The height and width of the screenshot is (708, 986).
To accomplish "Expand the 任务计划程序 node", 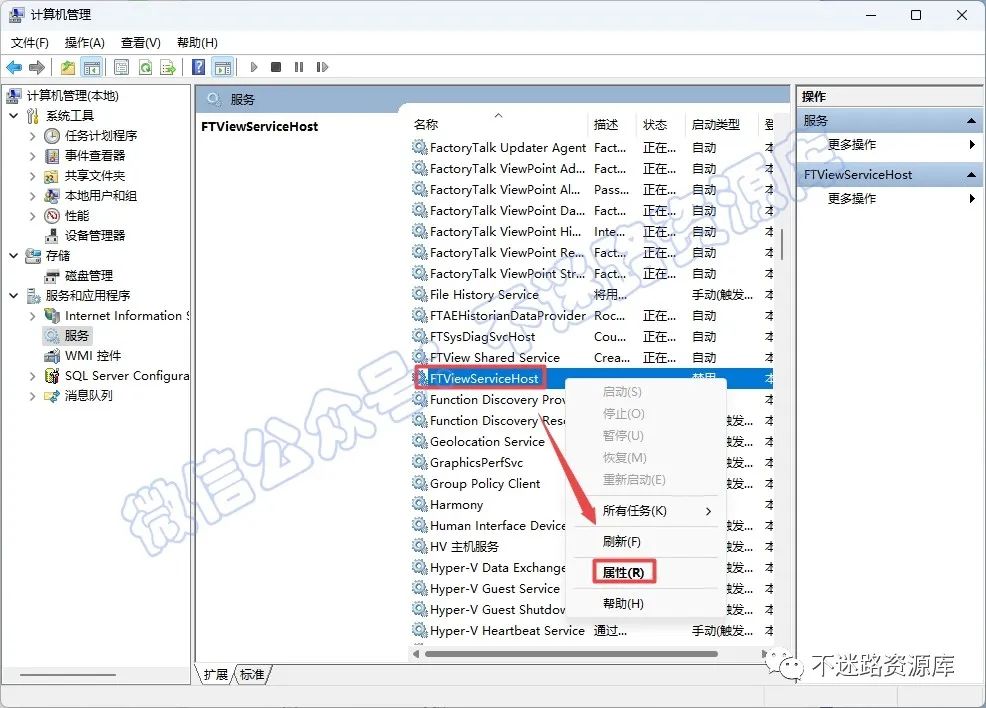I will (33, 135).
